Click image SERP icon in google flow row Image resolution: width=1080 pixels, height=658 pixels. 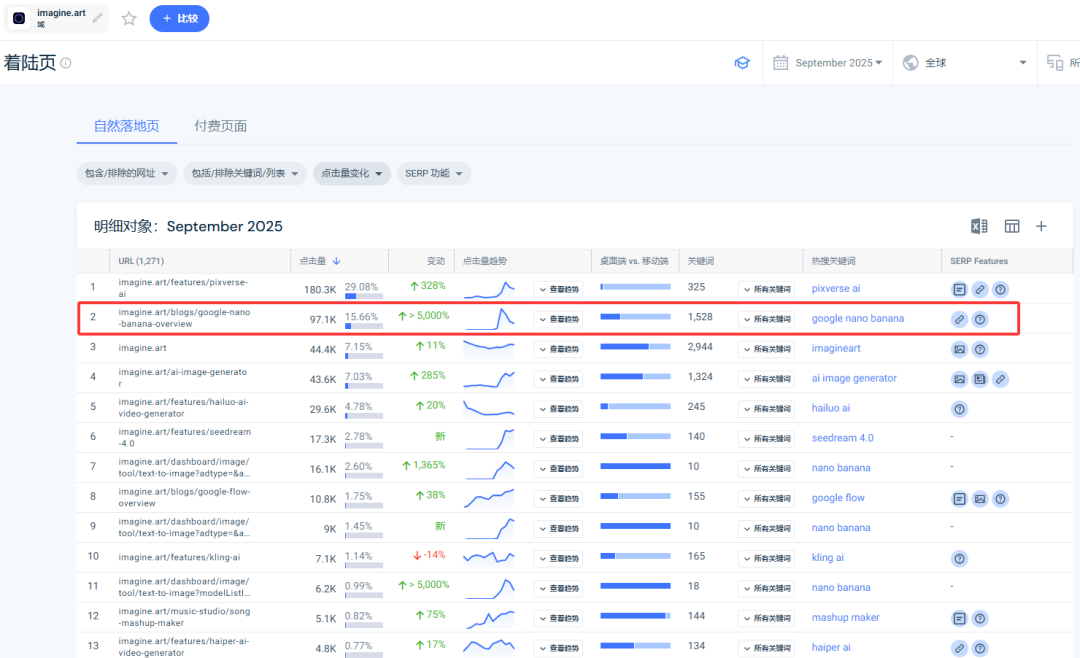click(980, 499)
